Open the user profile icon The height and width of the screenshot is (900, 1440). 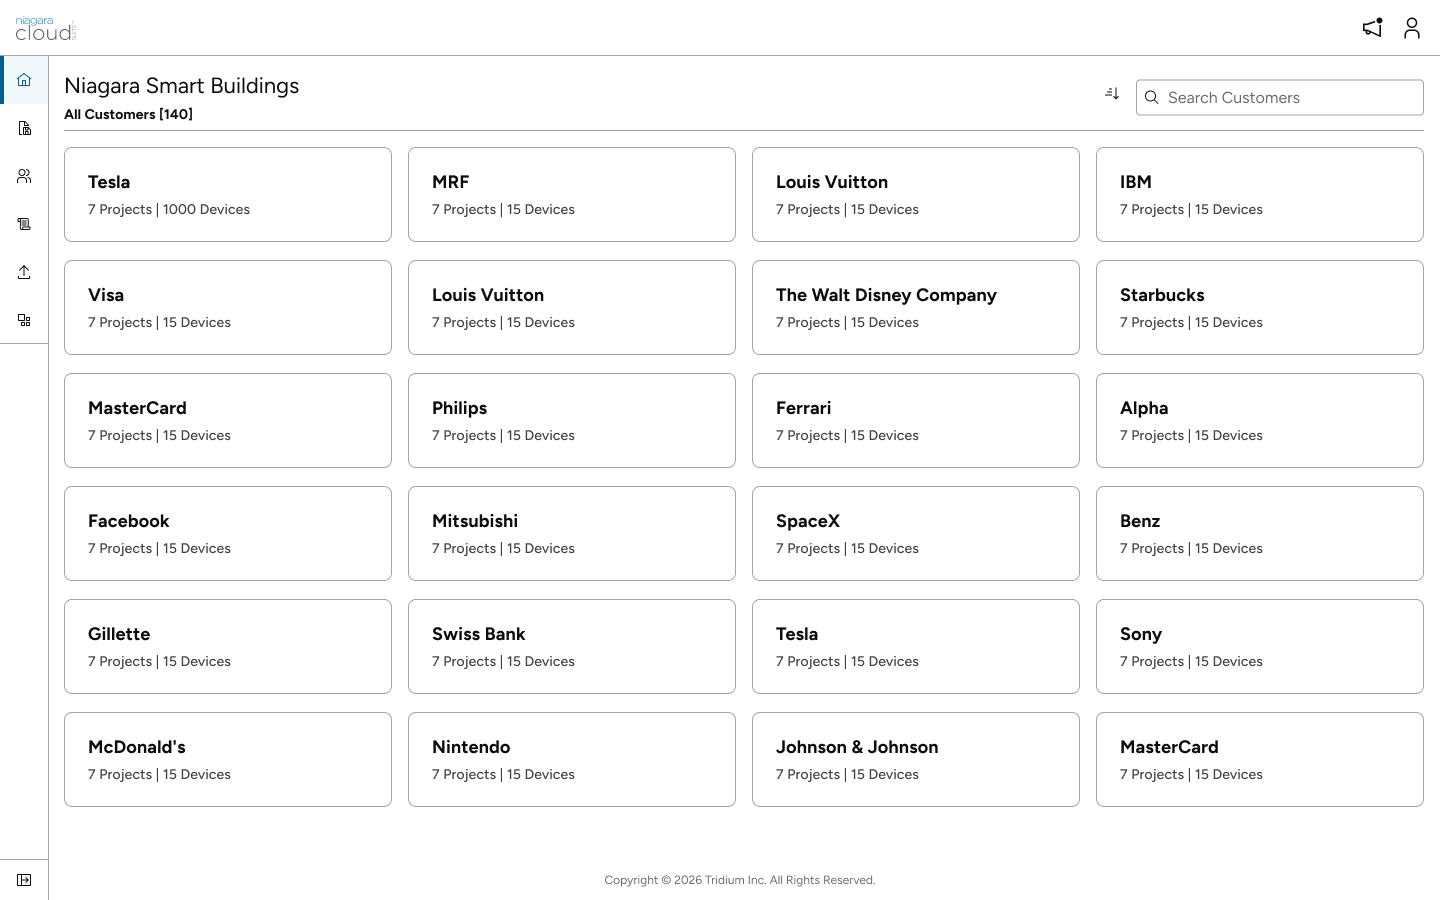(x=1412, y=28)
